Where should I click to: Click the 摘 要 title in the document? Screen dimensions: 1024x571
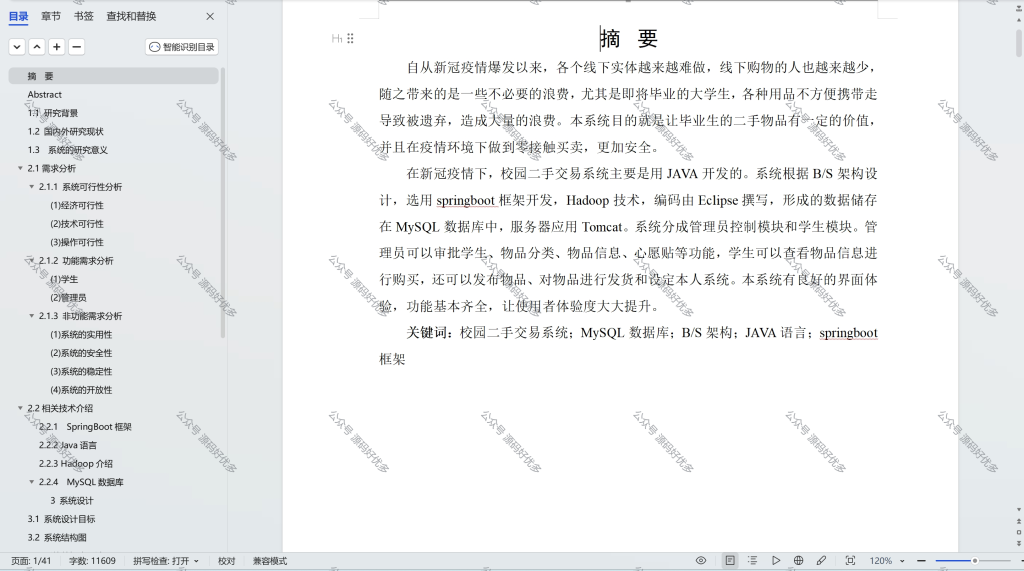pyautogui.click(x=628, y=39)
